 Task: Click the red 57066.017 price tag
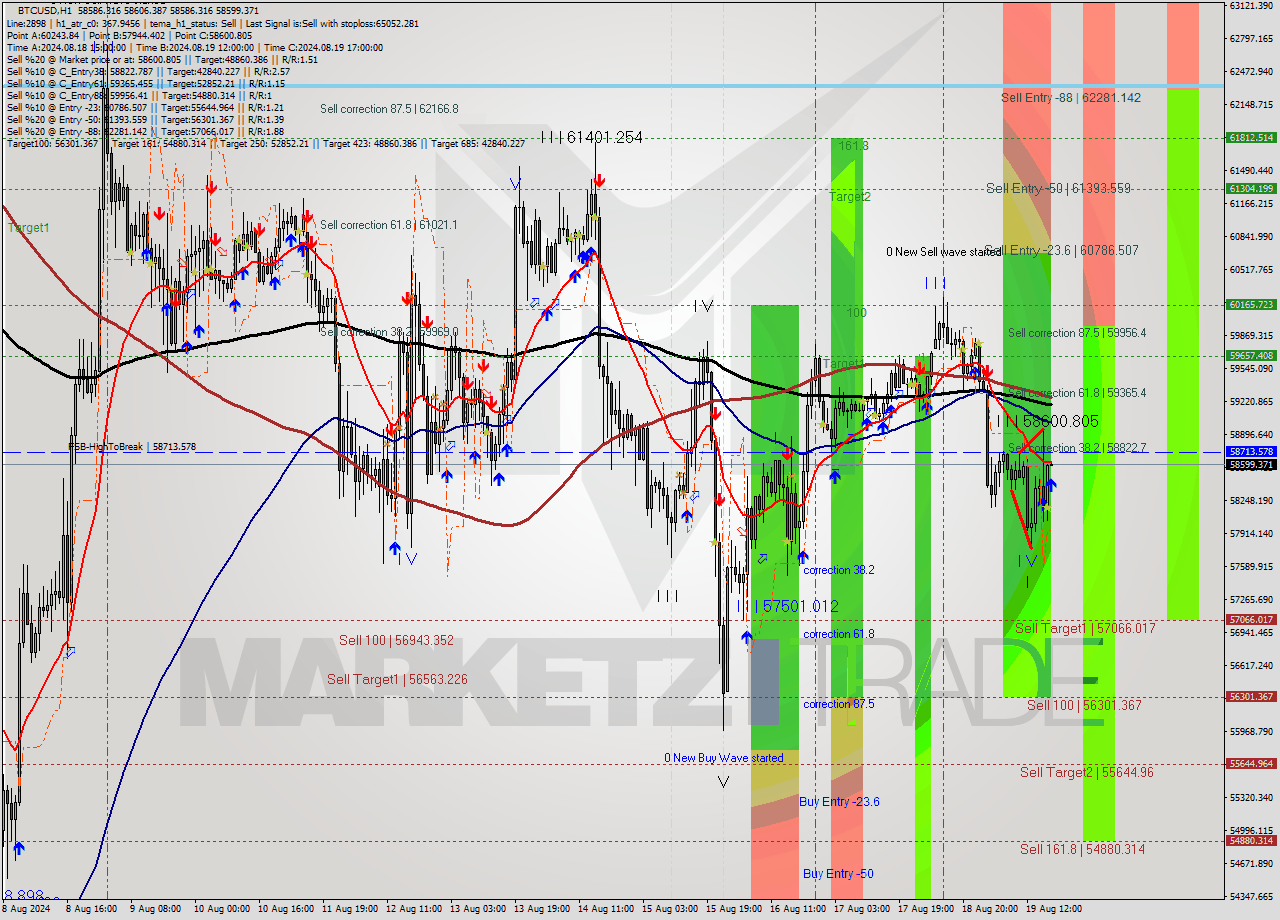pyautogui.click(x=1251, y=620)
